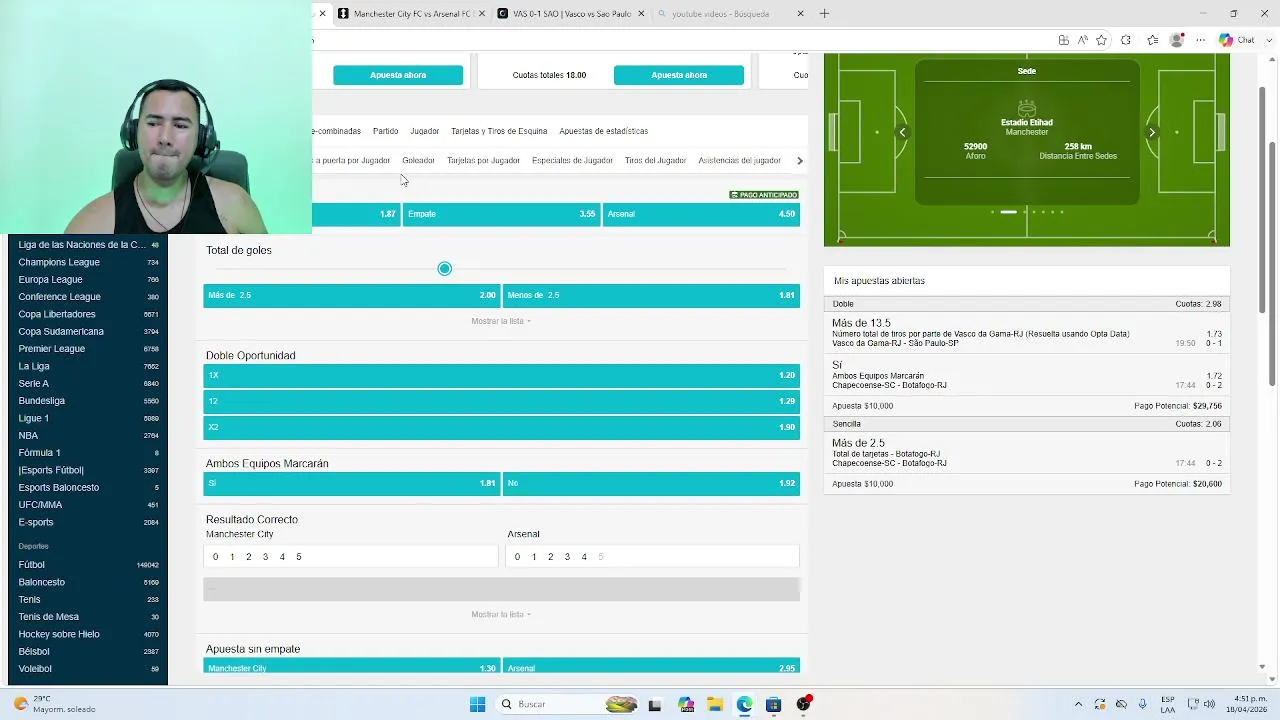This screenshot has height=720, width=1280.
Task: Go to next slide in stadium widget
Action: (1152, 132)
